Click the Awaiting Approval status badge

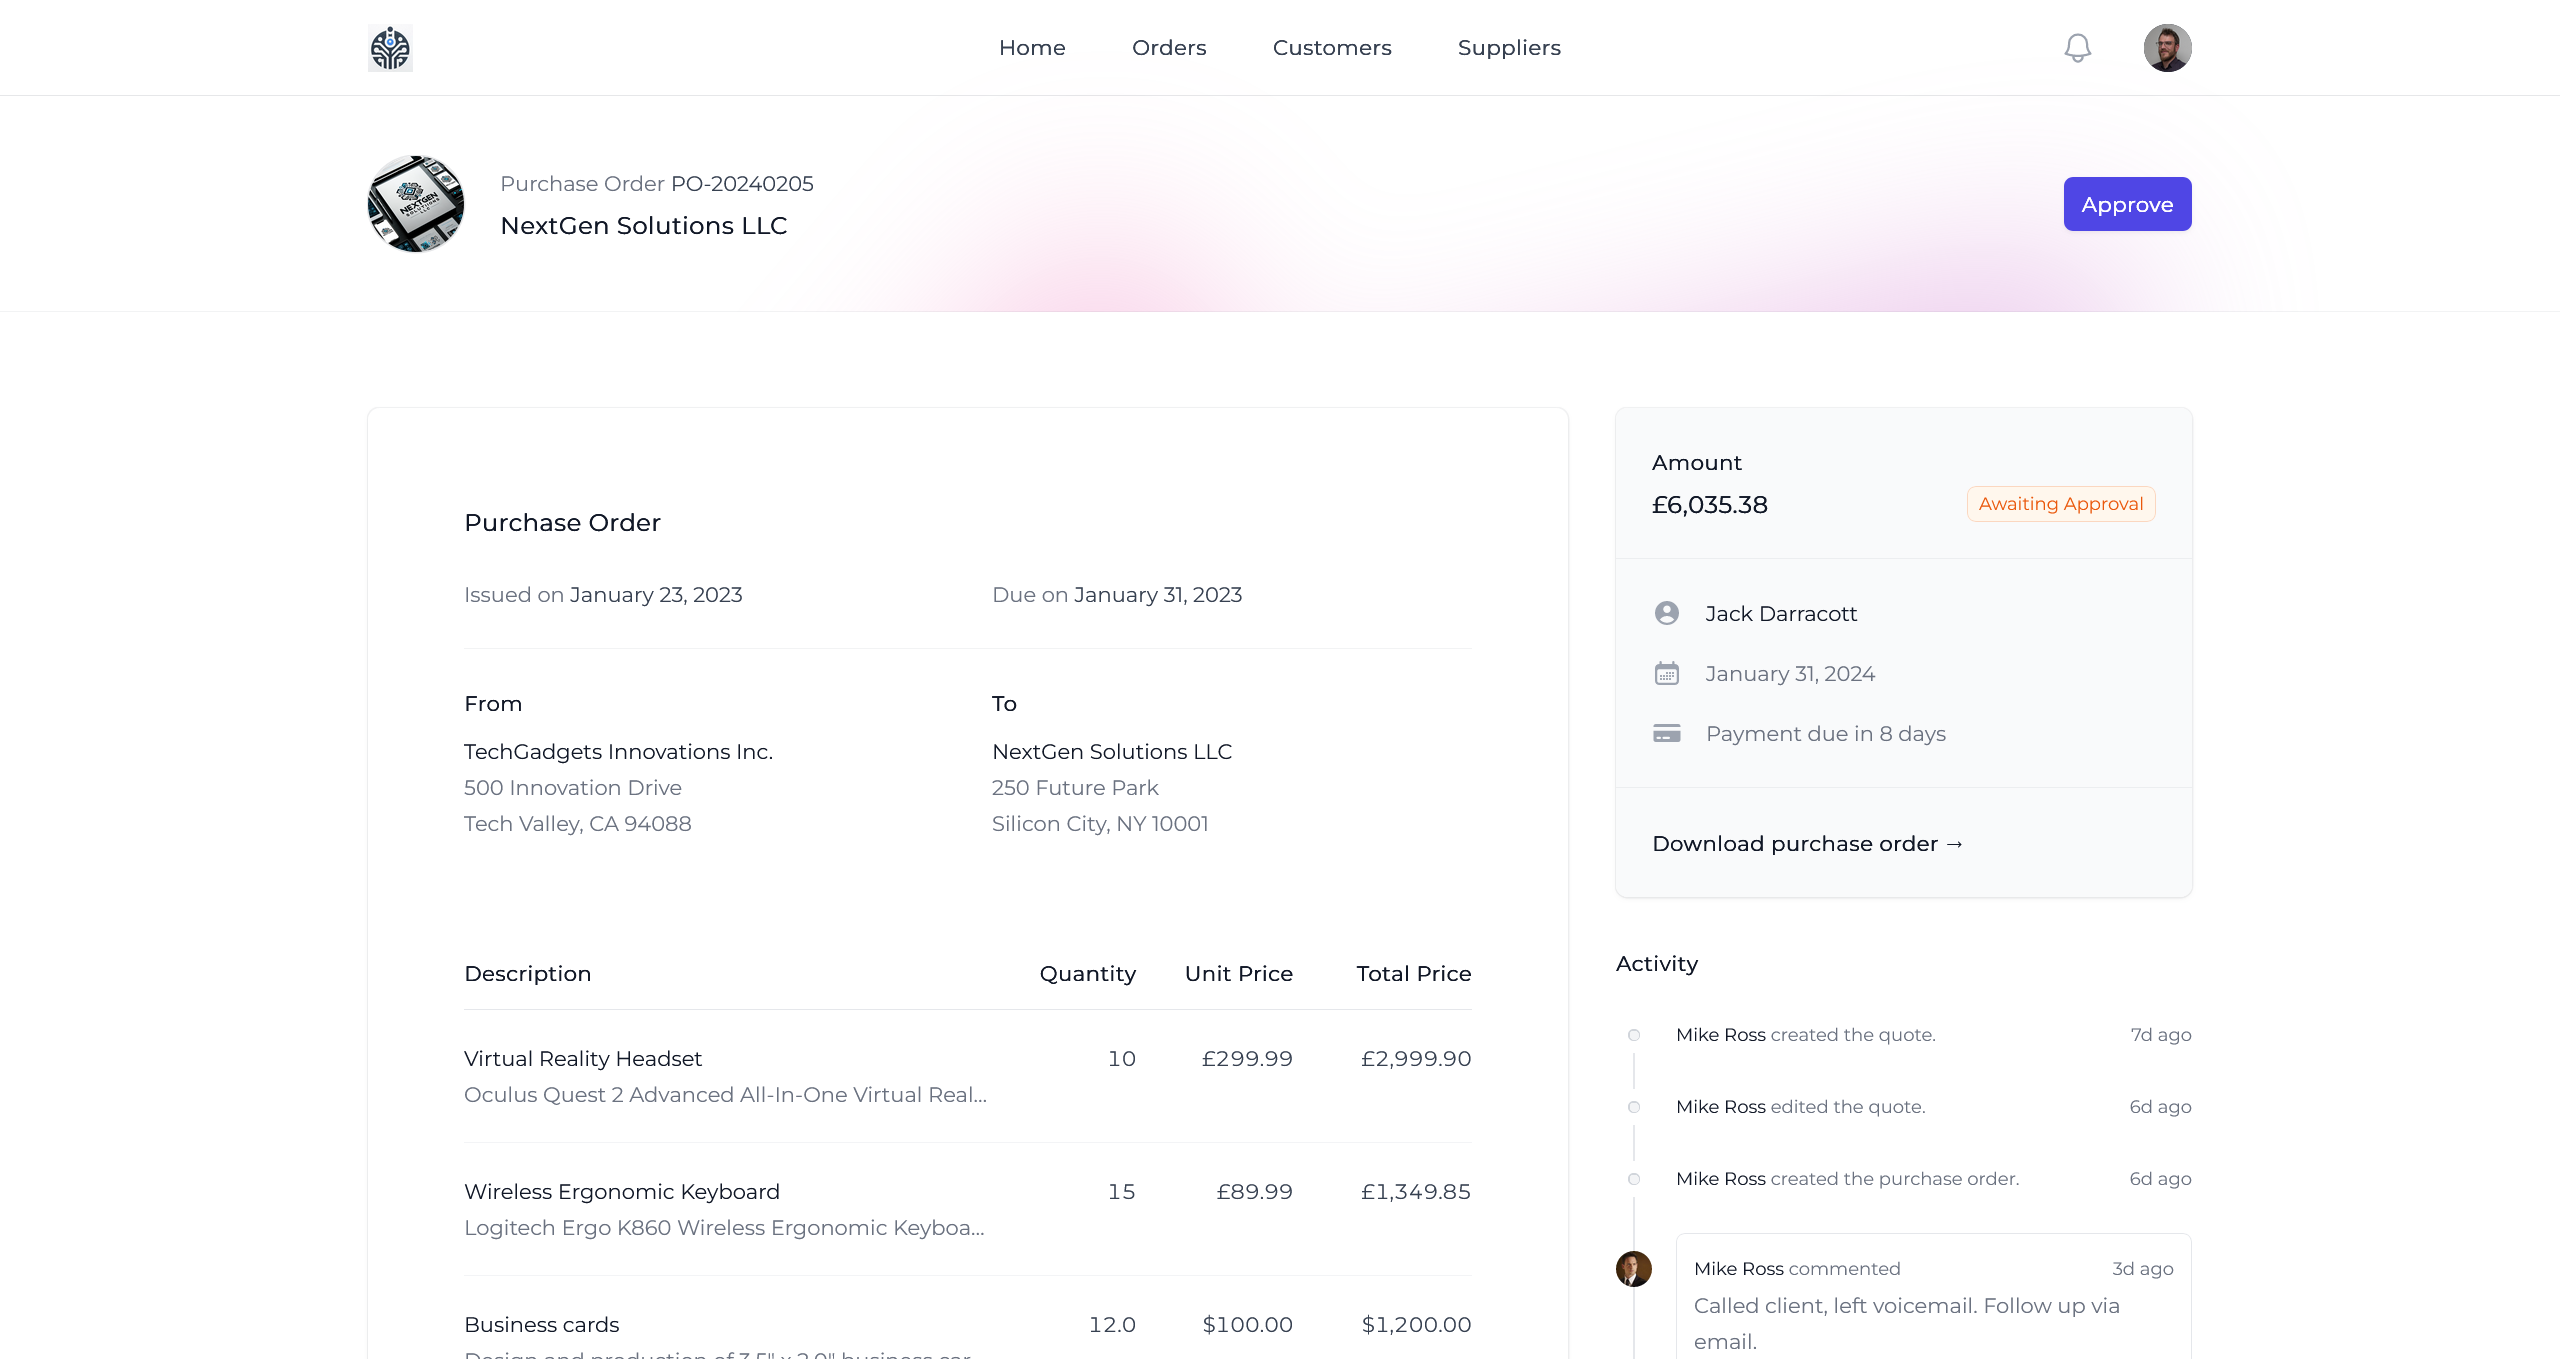click(x=2060, y=504)
